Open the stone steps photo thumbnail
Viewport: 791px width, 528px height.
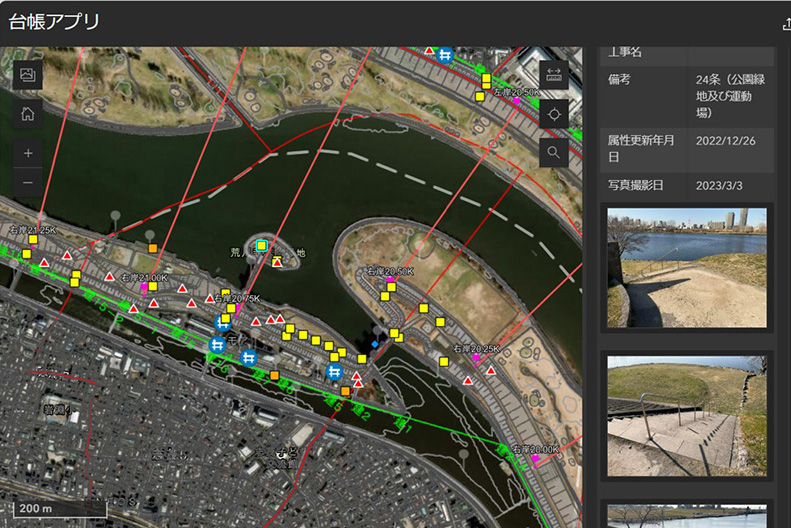(686, 414)
